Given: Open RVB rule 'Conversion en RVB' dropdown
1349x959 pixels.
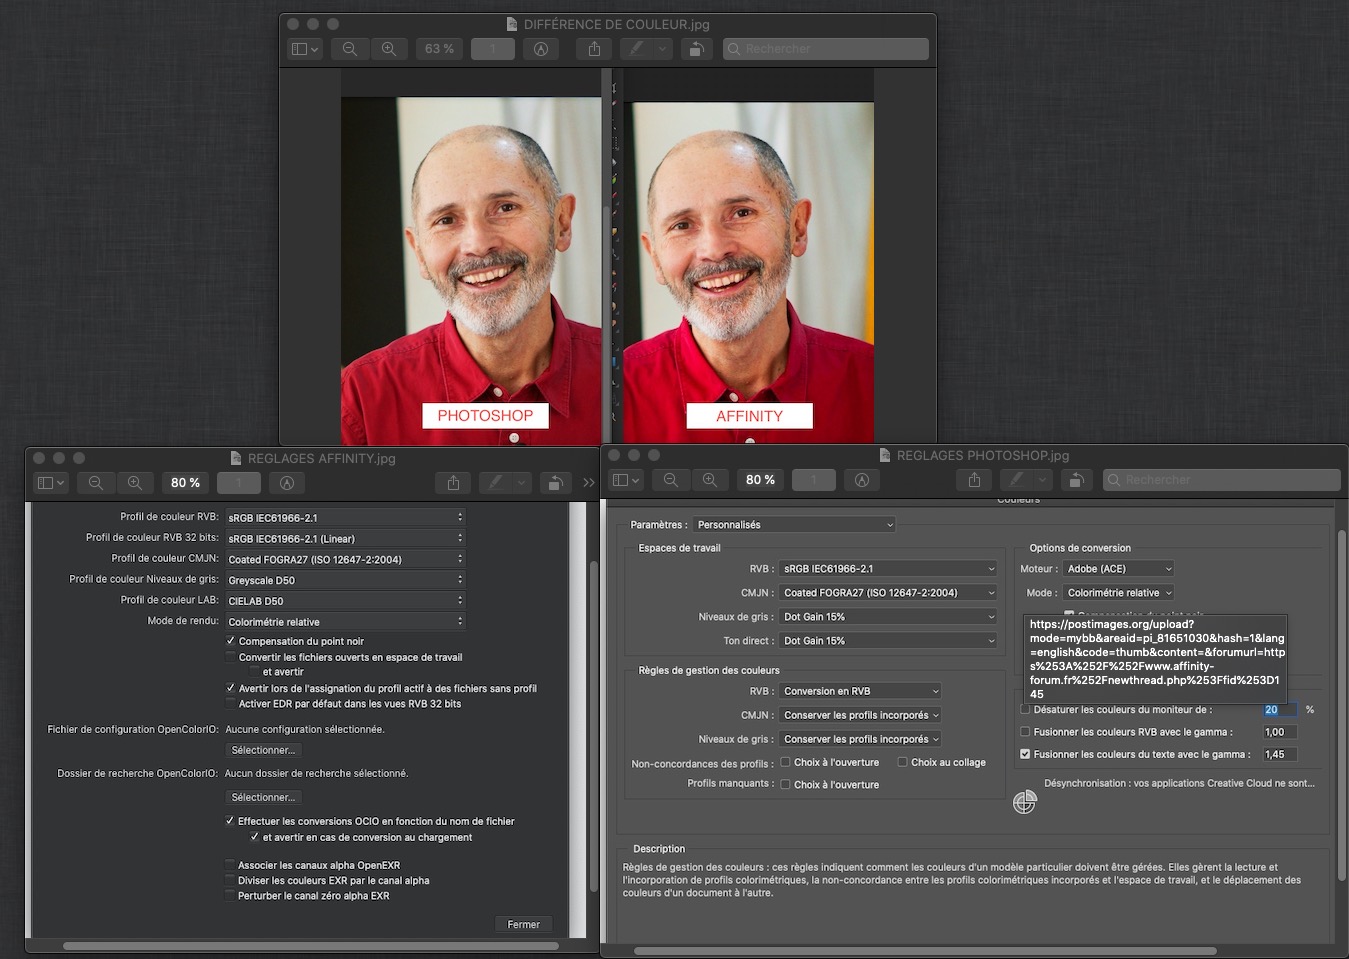Looking at the screenshot, I should (x=860, y=691).
